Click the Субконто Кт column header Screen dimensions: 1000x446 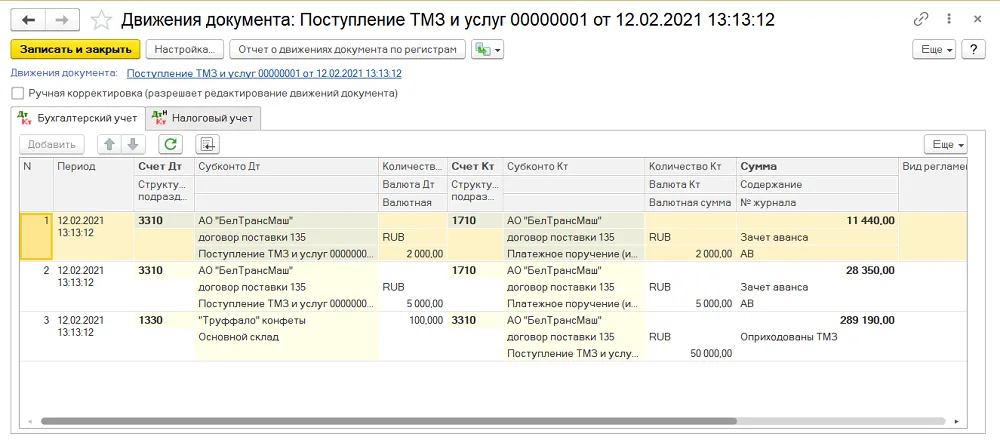pyautogui.click(x=574, y=167)
